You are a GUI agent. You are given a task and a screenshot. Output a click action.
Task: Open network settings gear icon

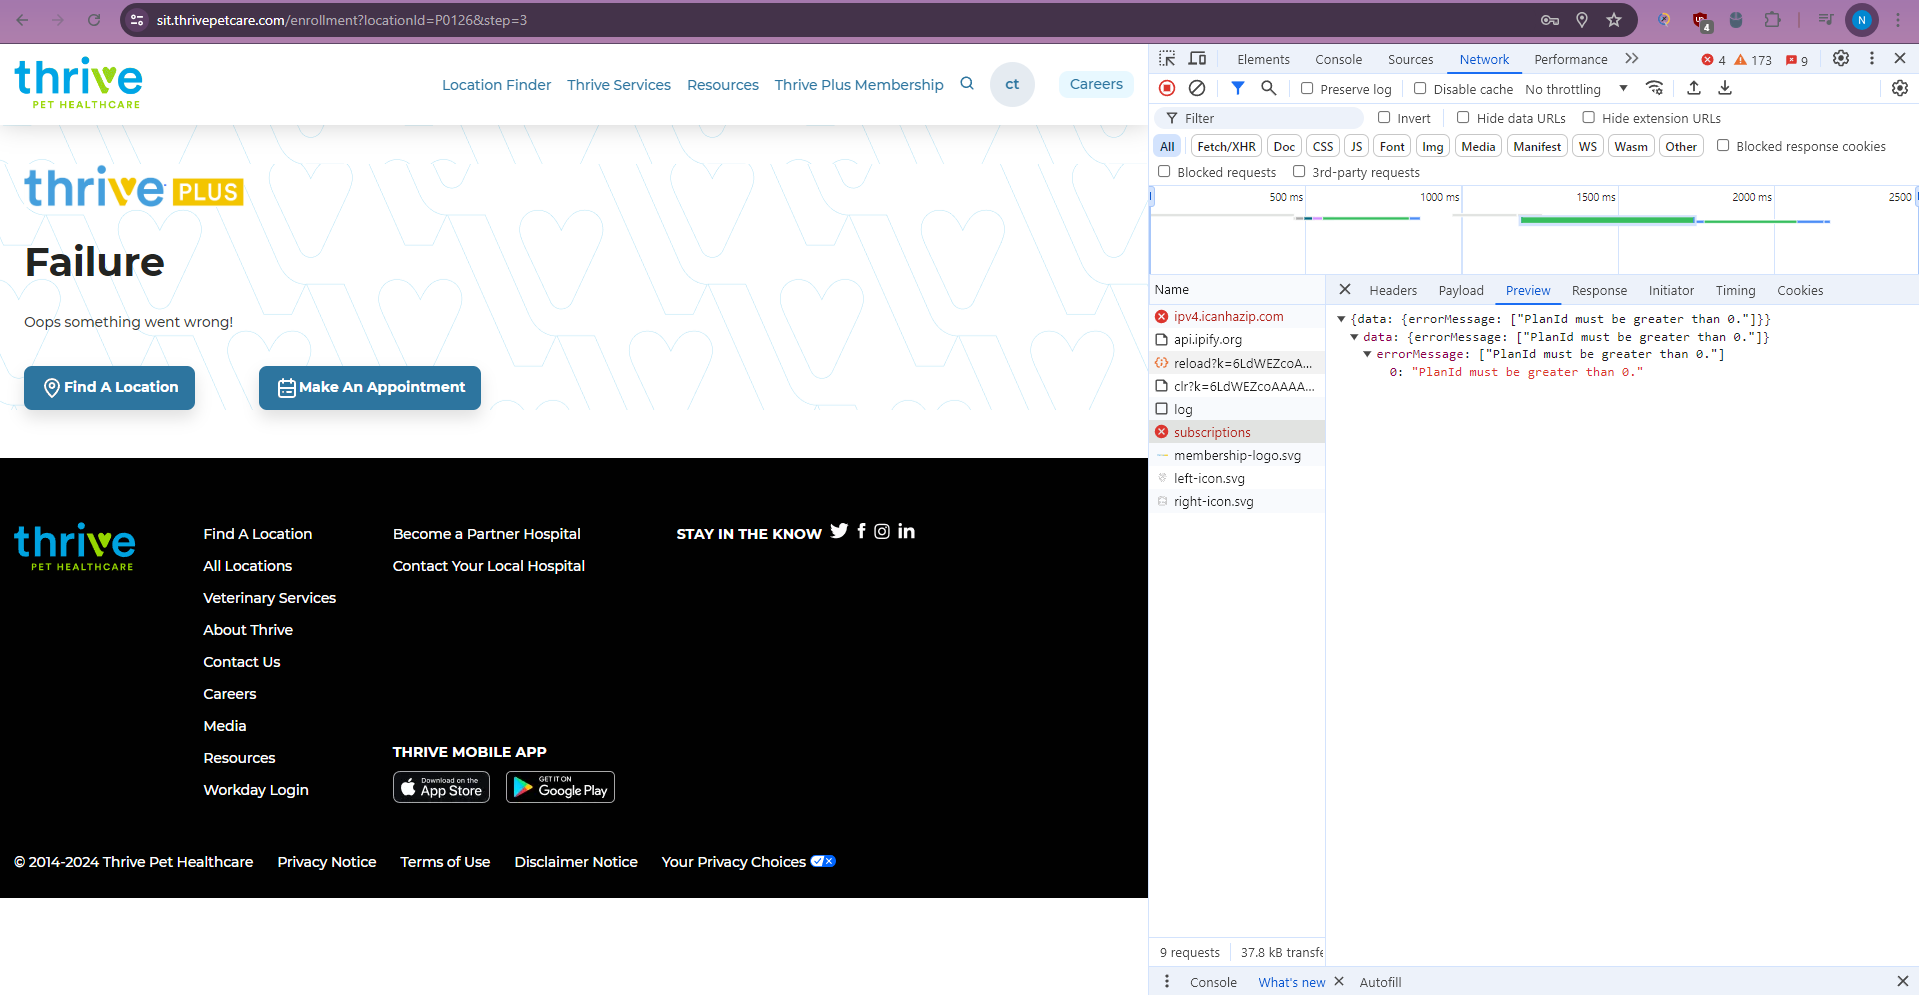tap(1900, 88)
